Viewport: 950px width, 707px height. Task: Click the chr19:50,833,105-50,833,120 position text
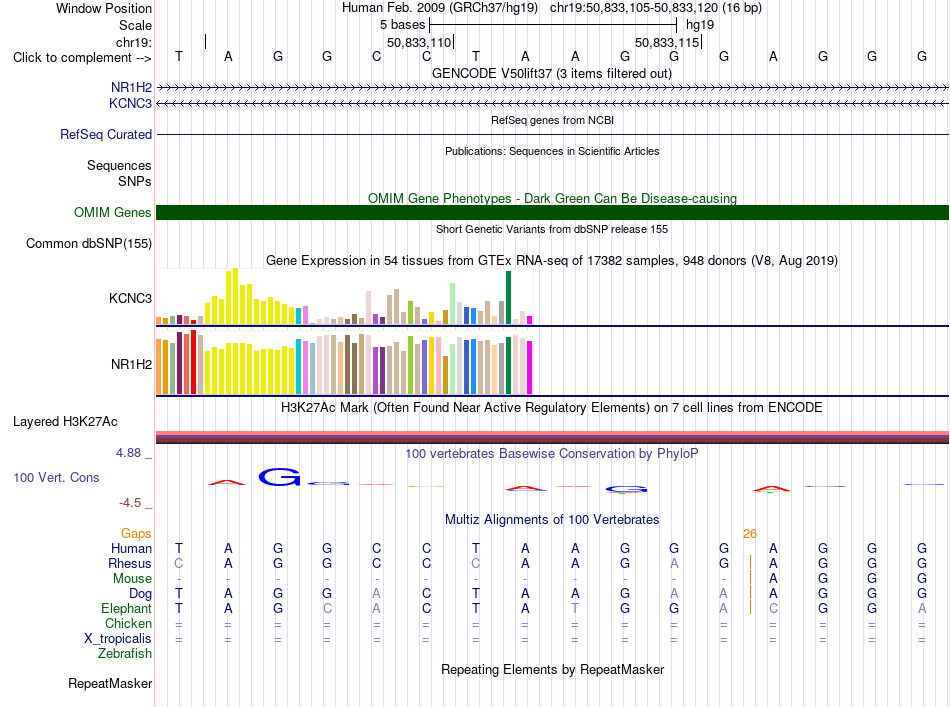(656, 8)
